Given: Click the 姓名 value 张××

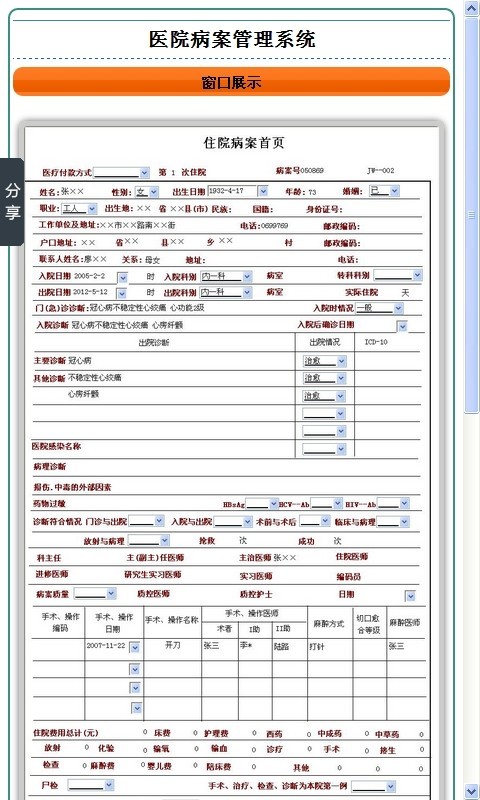Looking at the screenshot, I should click(72, 192).
